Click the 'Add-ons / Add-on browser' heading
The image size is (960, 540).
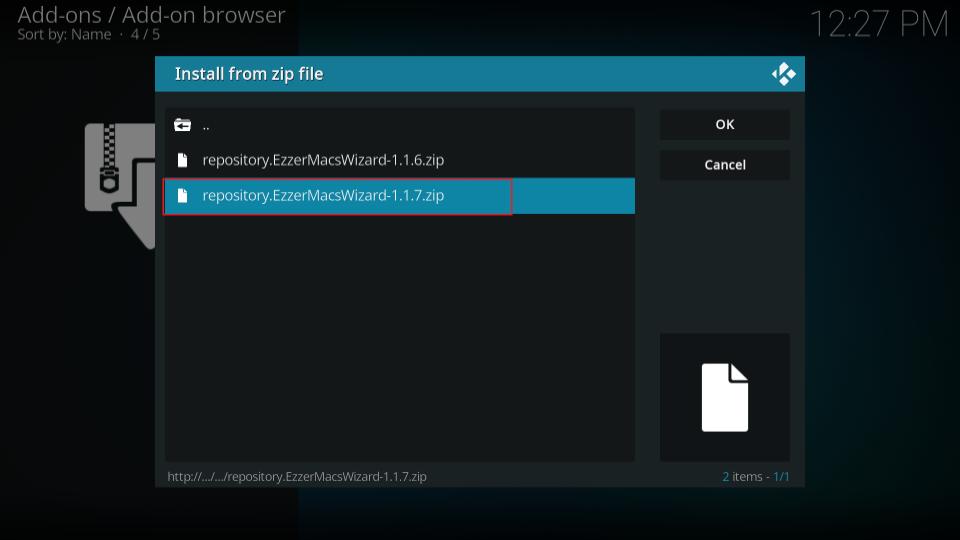pos(151,15)
